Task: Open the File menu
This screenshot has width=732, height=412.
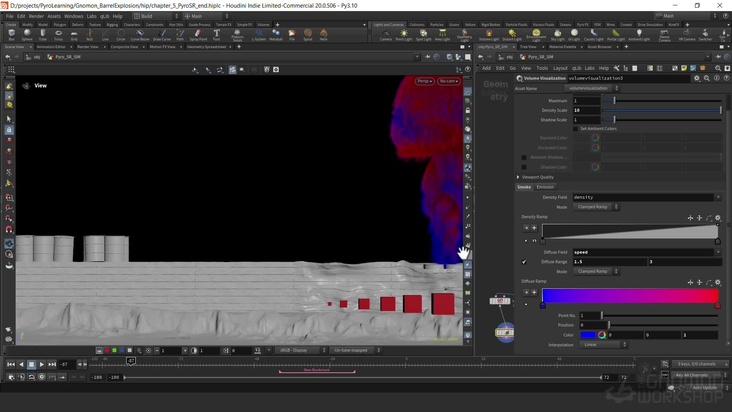Action: tap(9, 16)
